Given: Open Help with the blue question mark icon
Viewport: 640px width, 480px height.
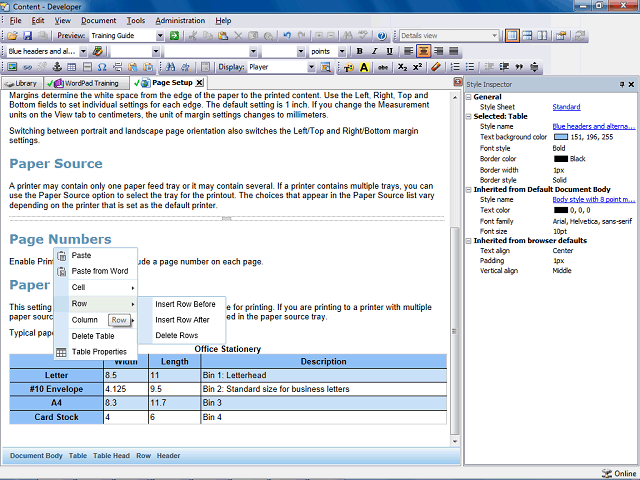Looking at the screenshot, I should click(382, 36).
